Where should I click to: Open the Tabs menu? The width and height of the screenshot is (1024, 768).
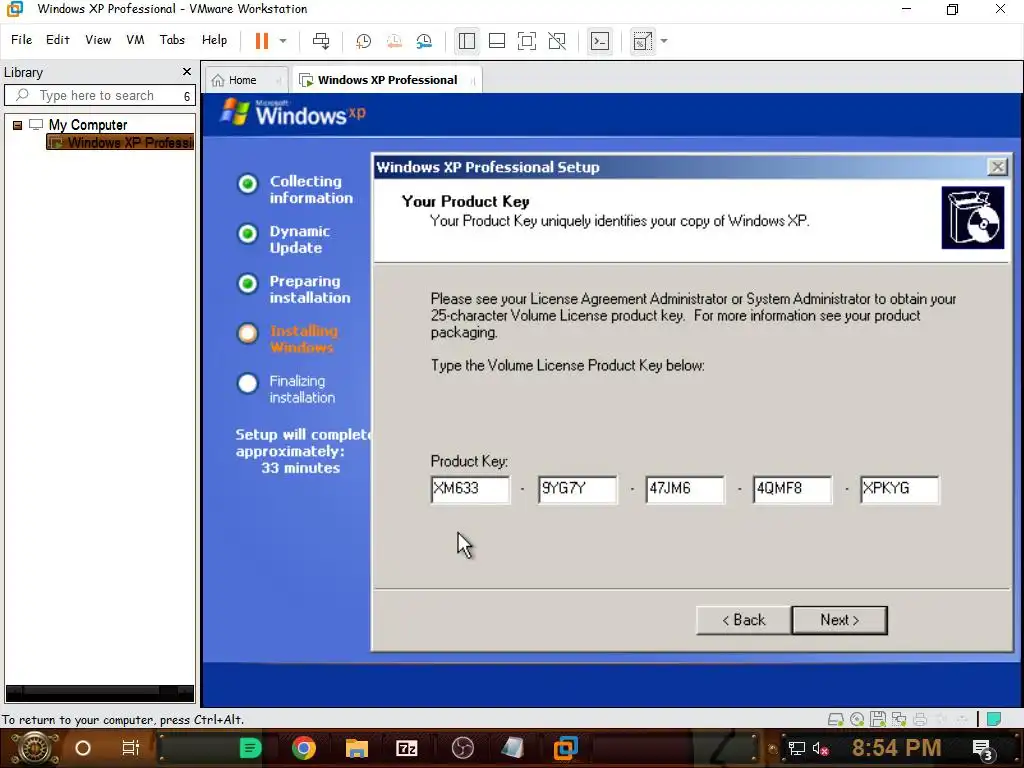click(172, 40)
